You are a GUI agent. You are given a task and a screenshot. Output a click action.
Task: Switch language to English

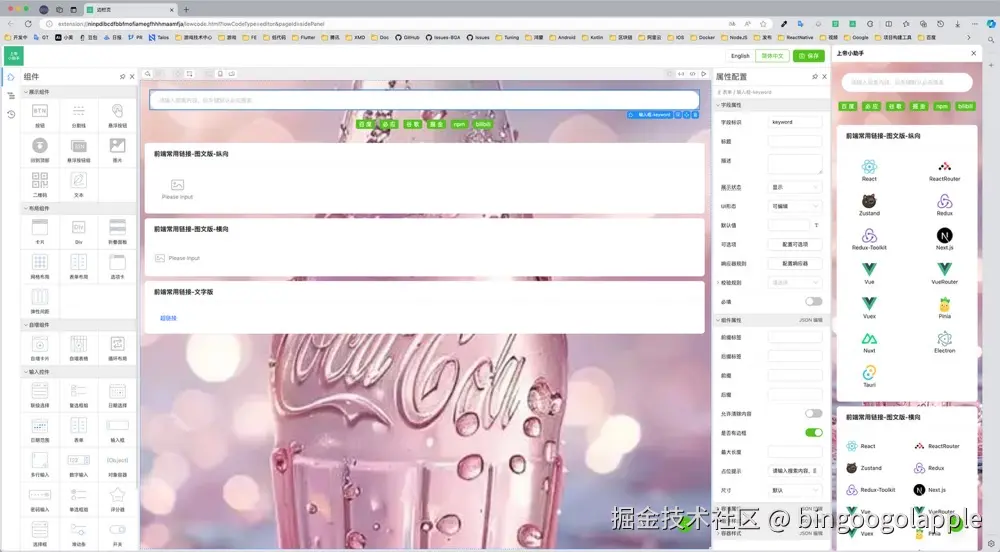point(740,56)
